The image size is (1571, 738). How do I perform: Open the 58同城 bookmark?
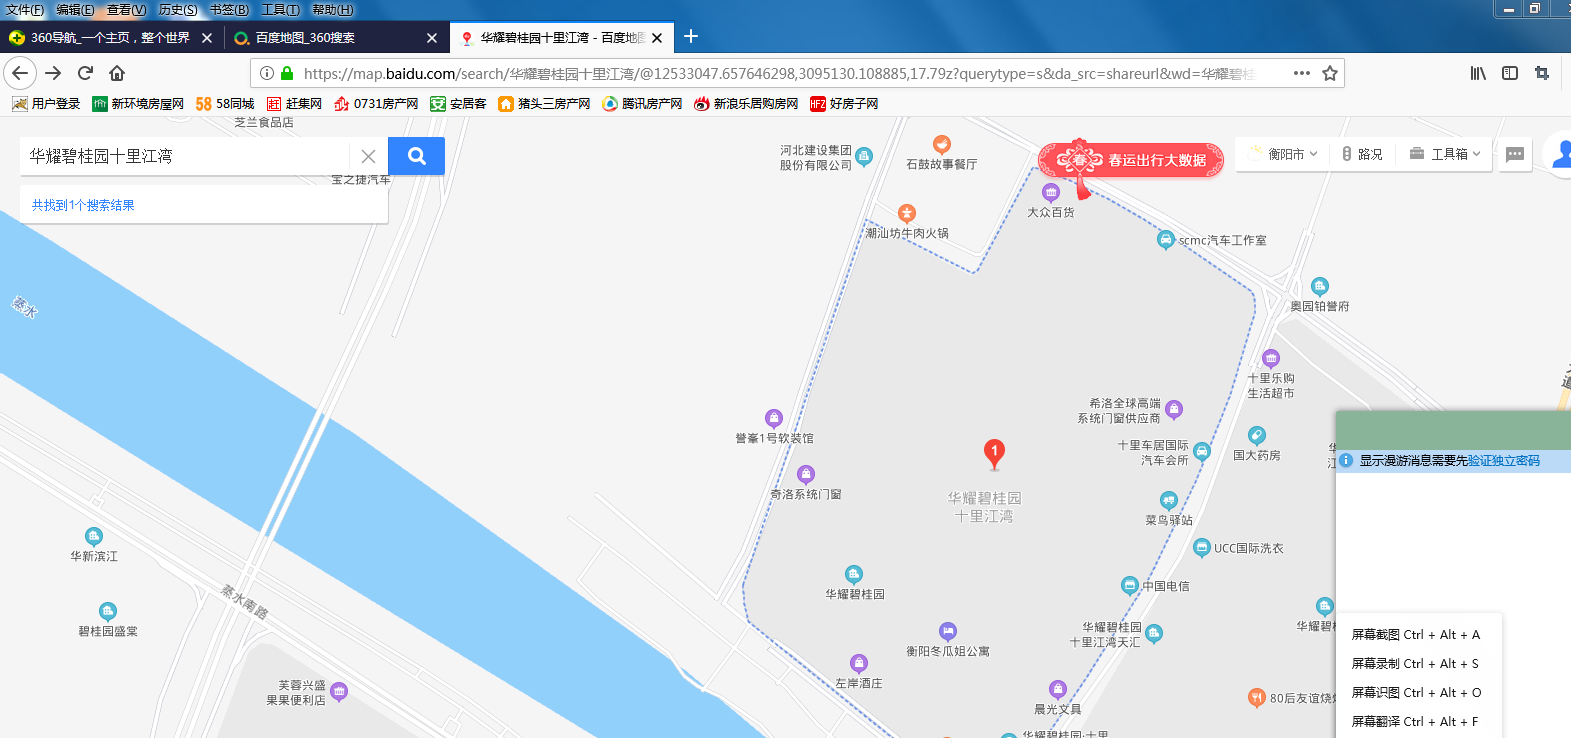[225, 104]
